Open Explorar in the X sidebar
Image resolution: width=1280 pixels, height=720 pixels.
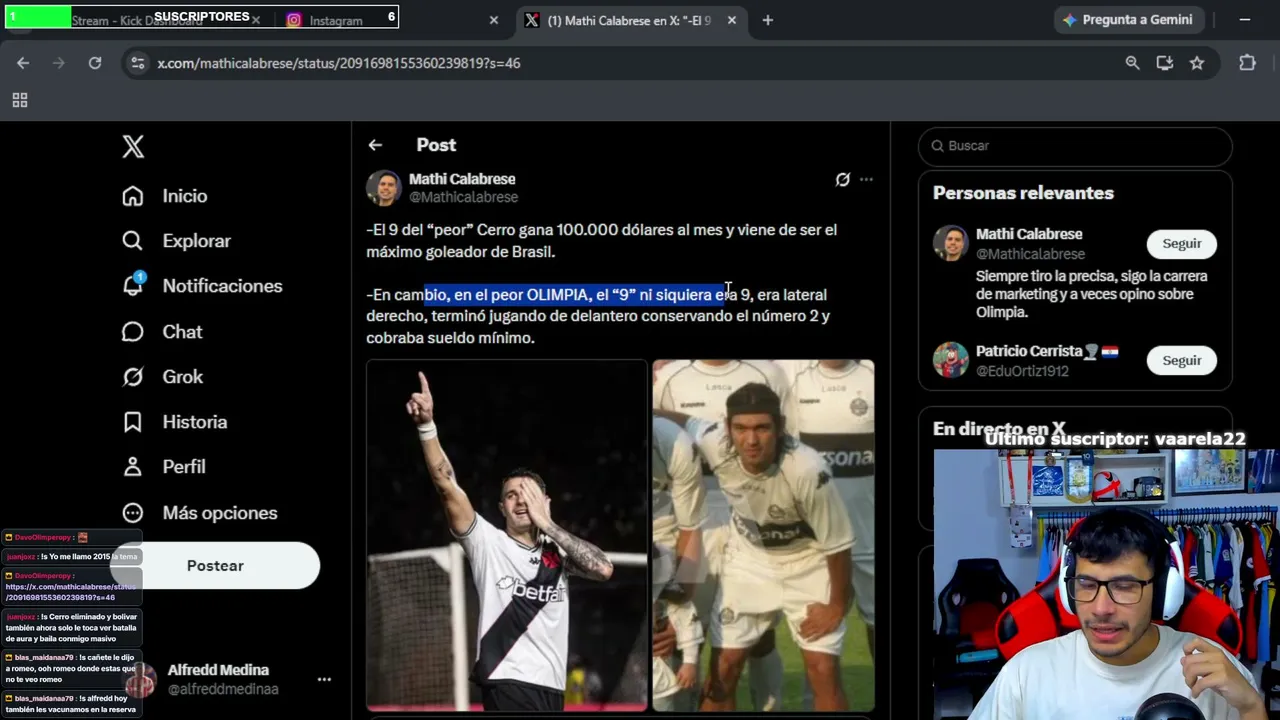pos(176,241)
